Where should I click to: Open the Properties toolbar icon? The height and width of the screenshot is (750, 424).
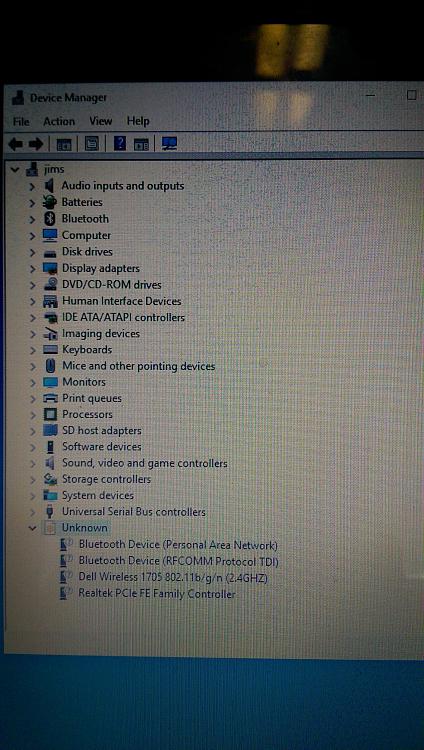[x=91, y=143]
